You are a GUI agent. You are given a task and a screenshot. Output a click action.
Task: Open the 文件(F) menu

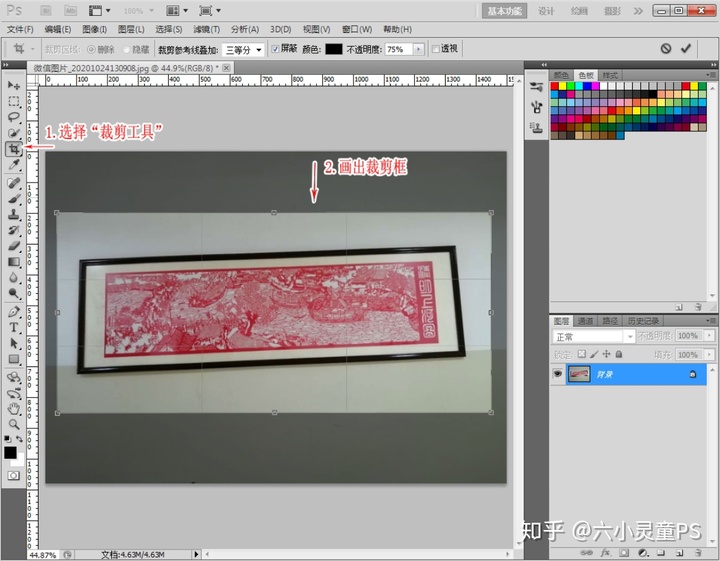click(x=20, y=29)
